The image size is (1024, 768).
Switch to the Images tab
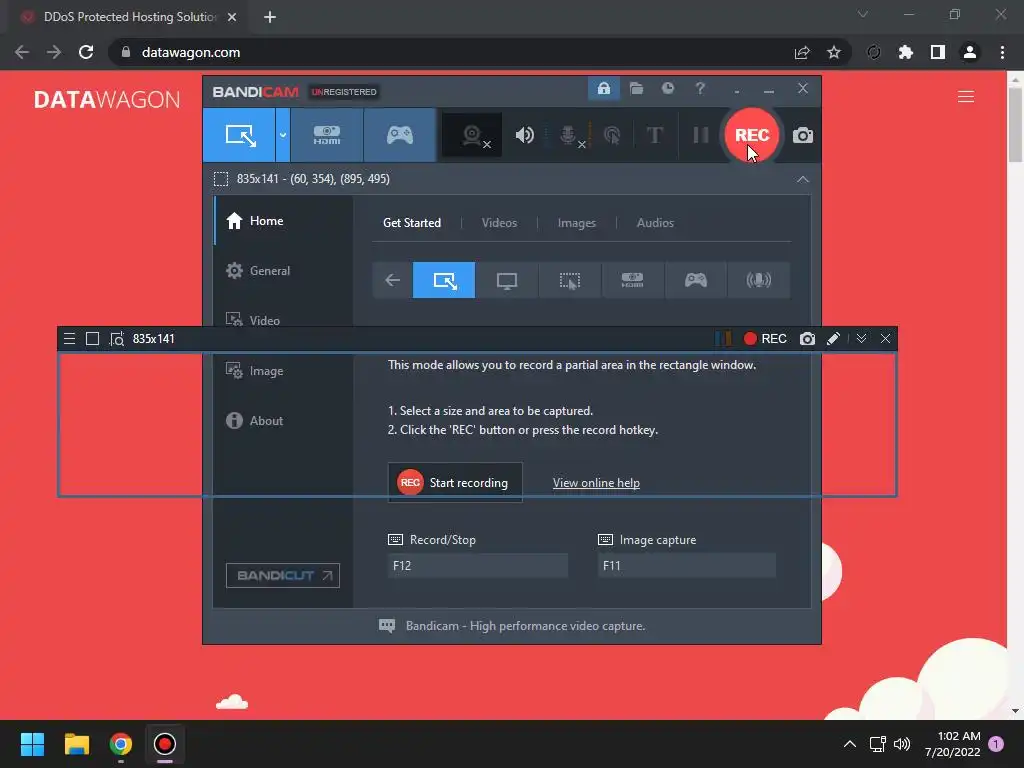576,223
